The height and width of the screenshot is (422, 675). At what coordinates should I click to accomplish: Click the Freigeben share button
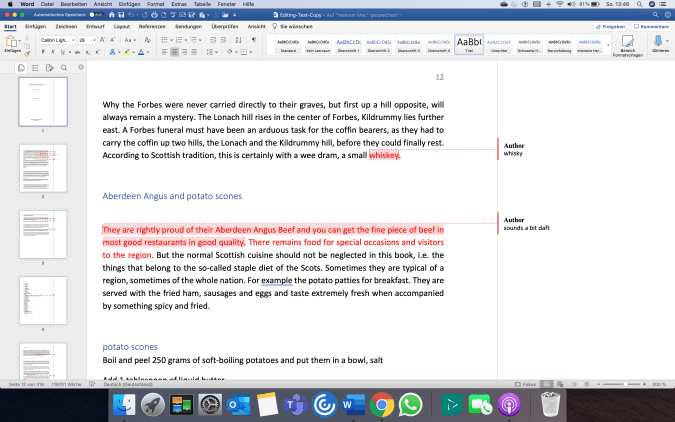pyautogui.click(x=613, y=27)
